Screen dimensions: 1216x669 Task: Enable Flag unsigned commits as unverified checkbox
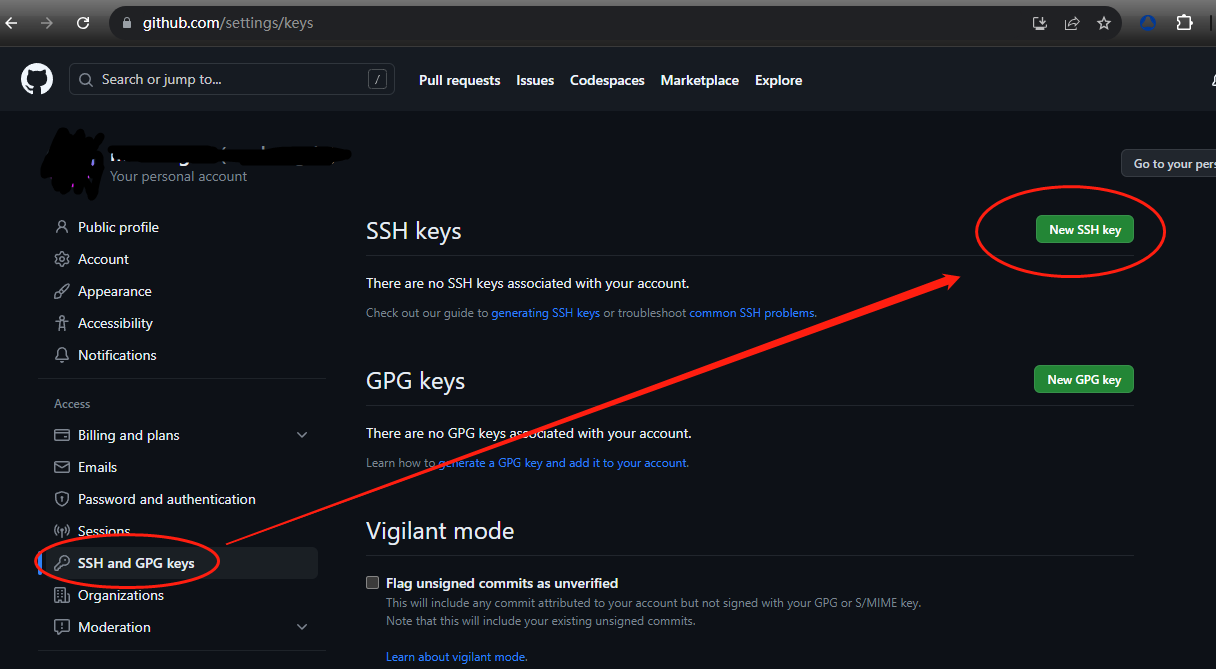[373, 582]
